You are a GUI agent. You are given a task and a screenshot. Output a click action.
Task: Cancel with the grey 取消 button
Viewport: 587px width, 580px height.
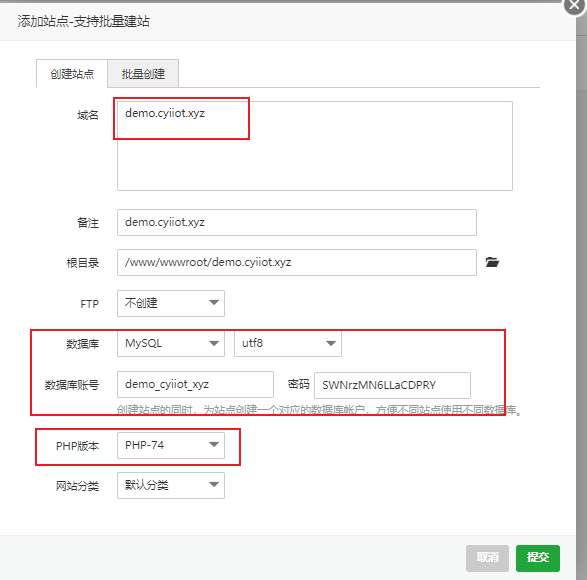(487, 558)
